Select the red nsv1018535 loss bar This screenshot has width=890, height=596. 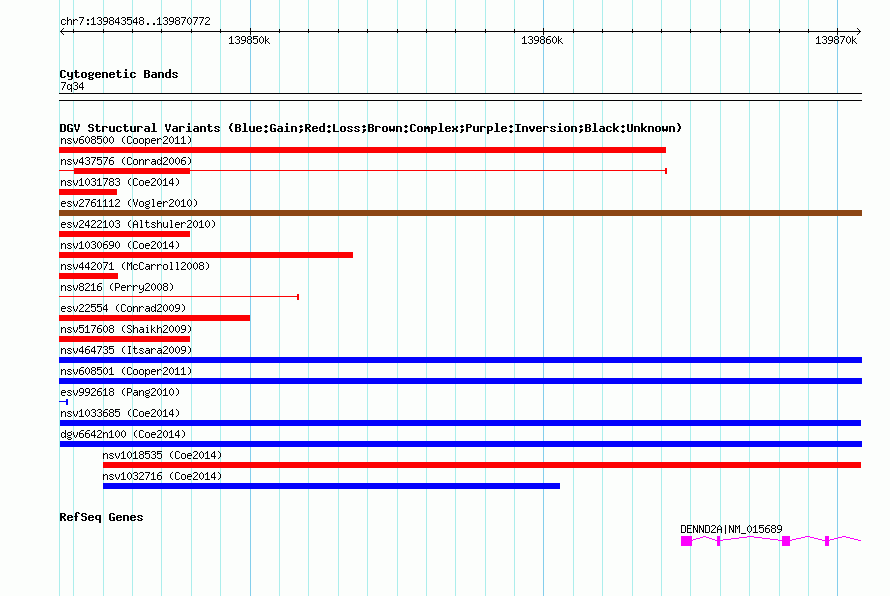point(482,465)
